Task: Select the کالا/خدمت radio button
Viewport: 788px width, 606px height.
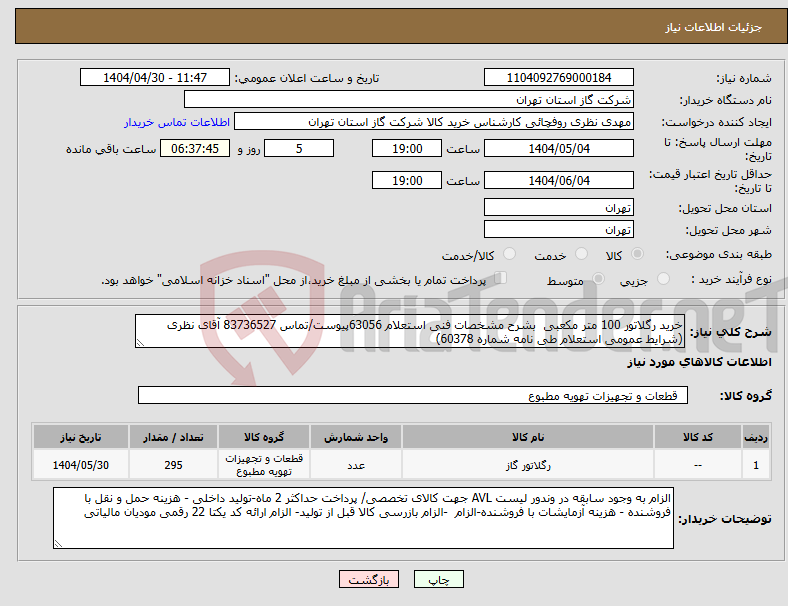Action: coord(510,254)
